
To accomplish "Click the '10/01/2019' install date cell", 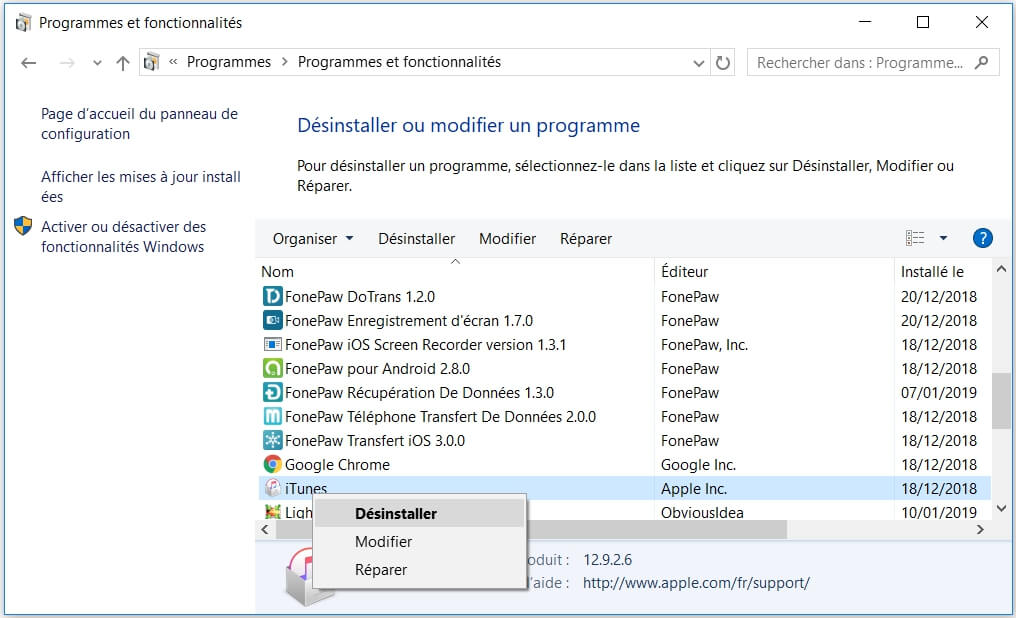I will (x=938, y=512).
